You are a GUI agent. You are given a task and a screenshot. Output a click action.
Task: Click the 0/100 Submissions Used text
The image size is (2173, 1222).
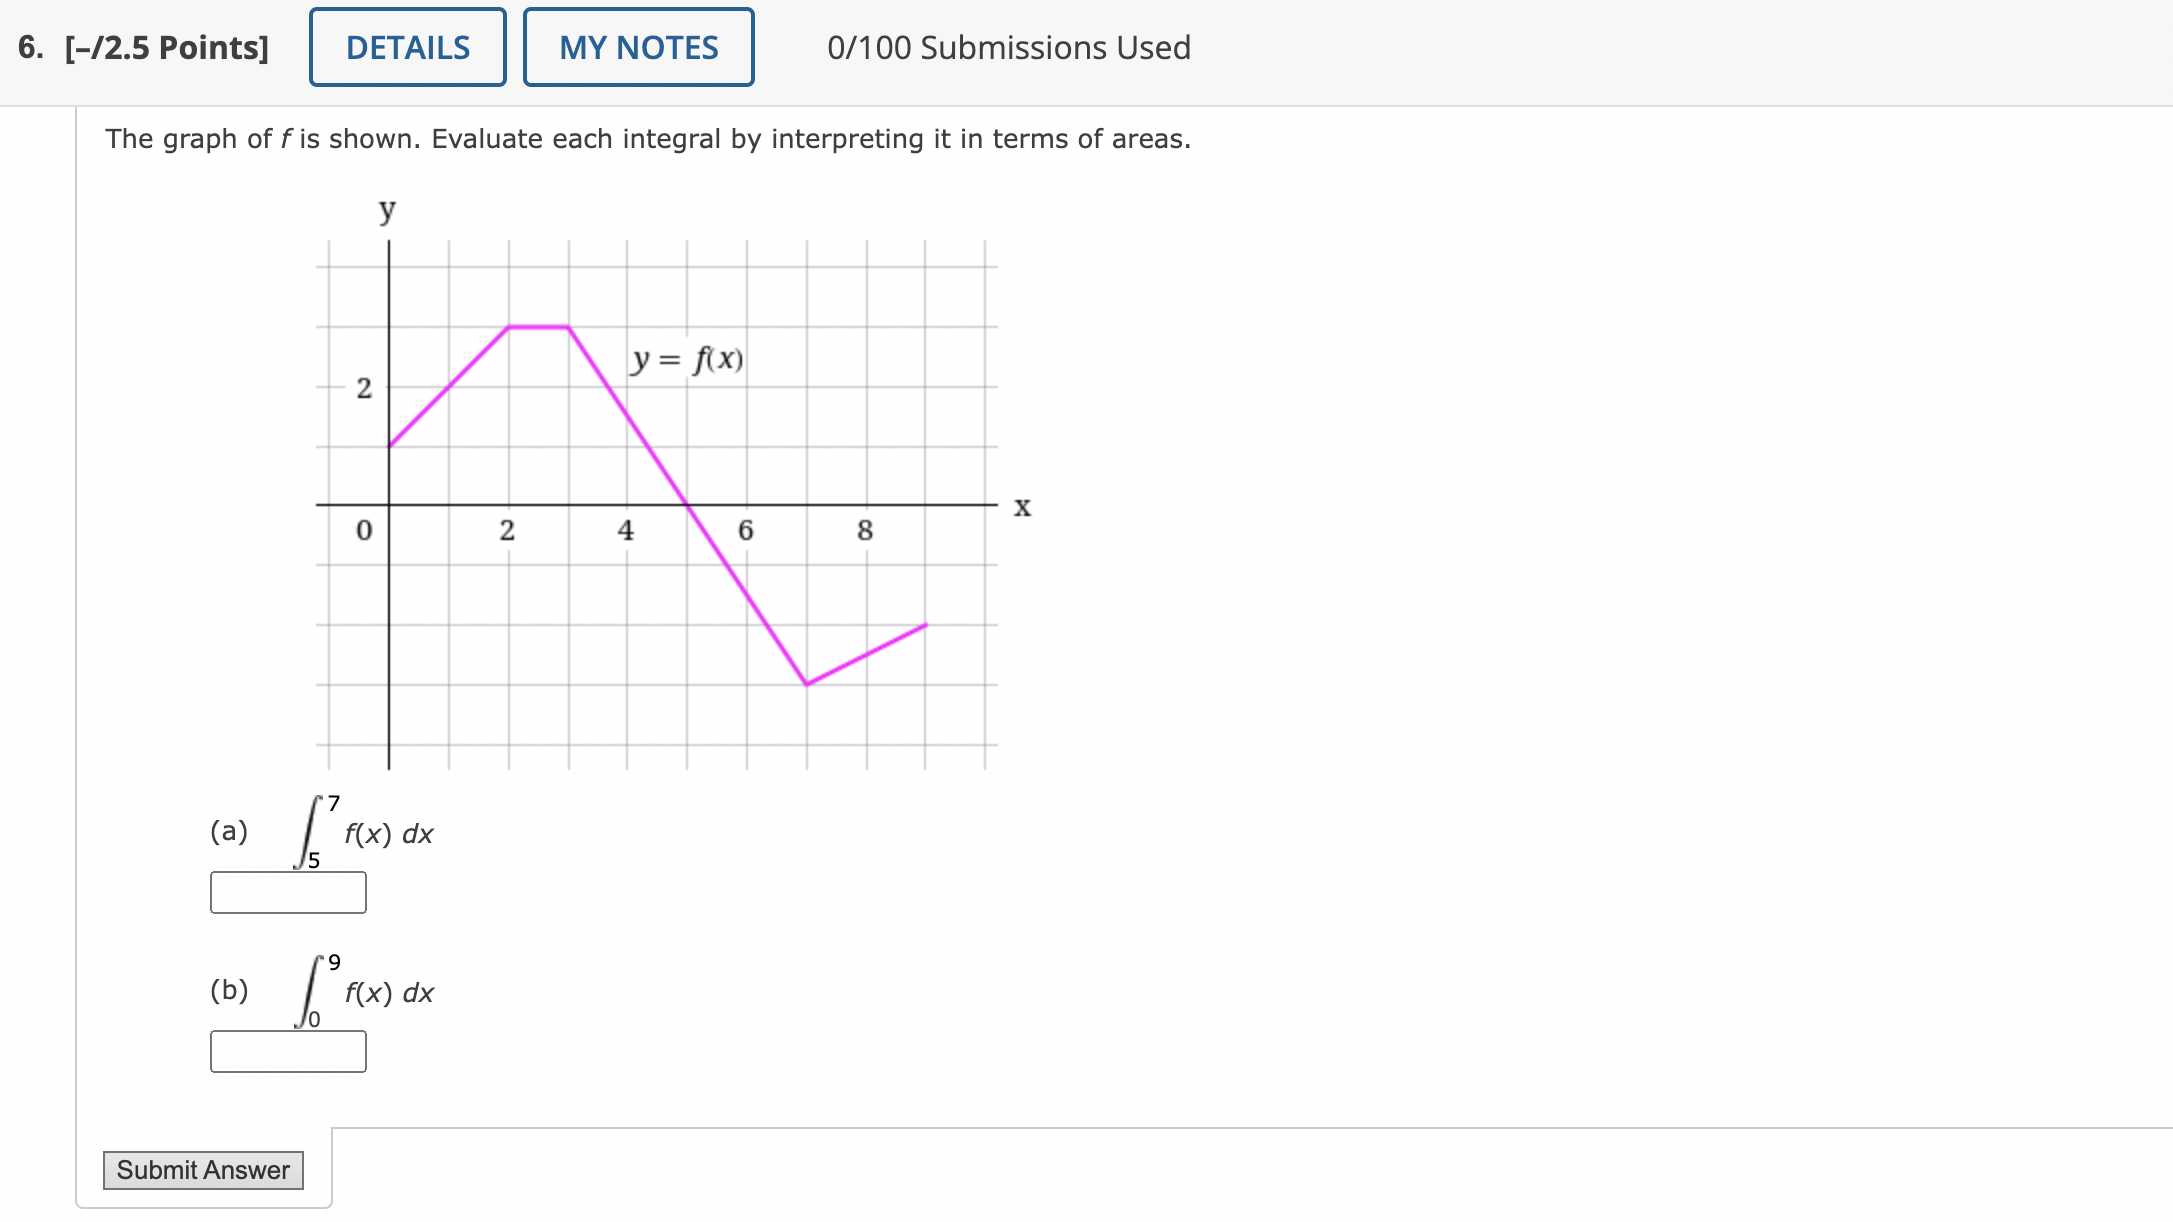tap(1008, 47)
